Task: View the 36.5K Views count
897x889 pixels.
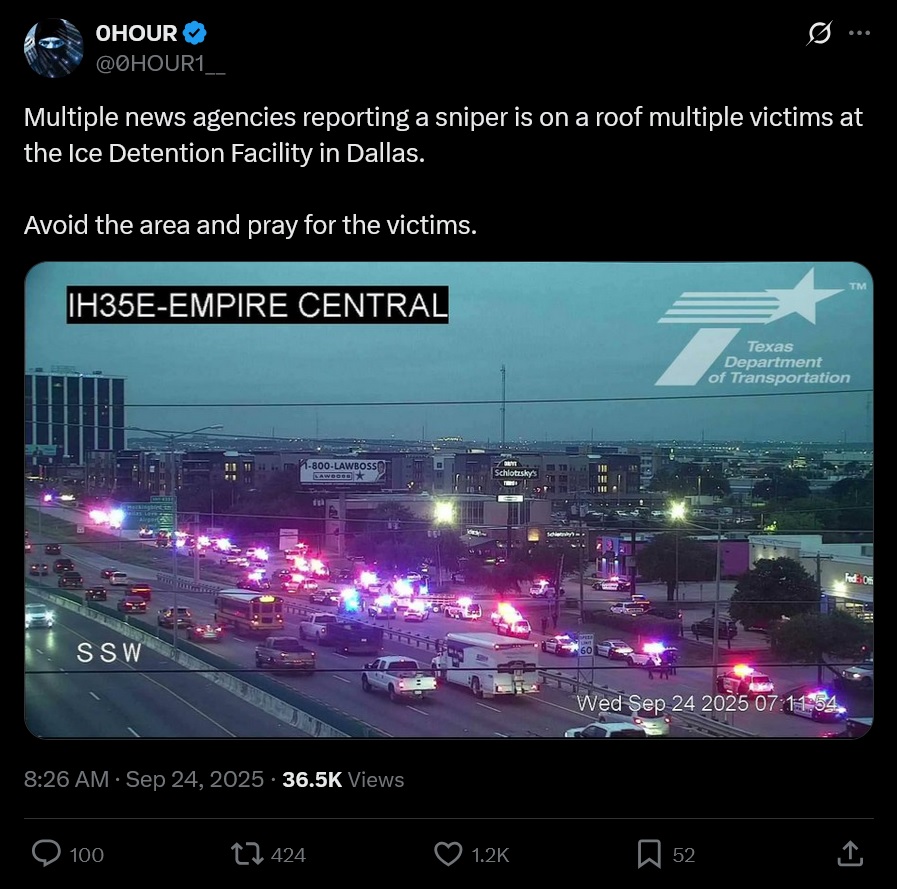Action: click(x=343, y=779)
